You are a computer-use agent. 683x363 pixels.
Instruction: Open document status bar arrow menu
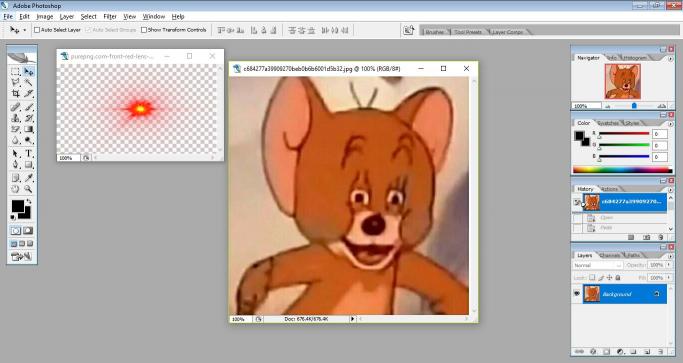click(352, 319)
